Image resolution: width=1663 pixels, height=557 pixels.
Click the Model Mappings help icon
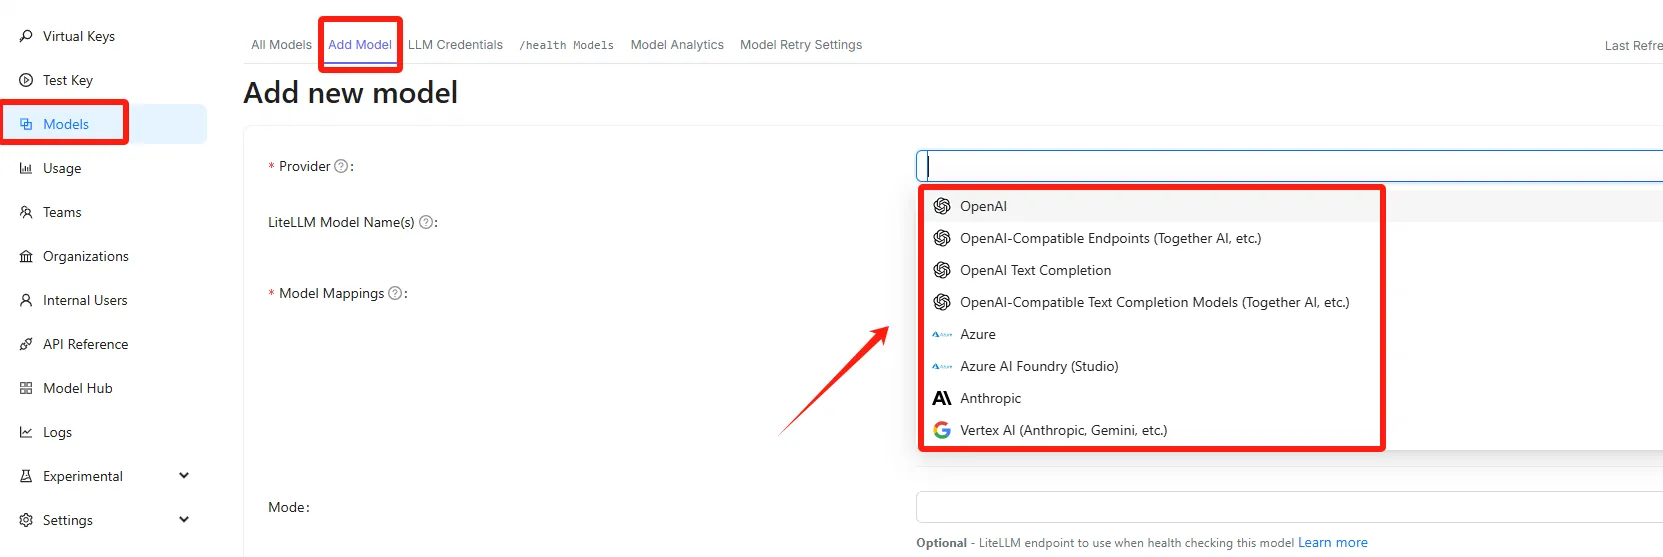tap(395, 293)
